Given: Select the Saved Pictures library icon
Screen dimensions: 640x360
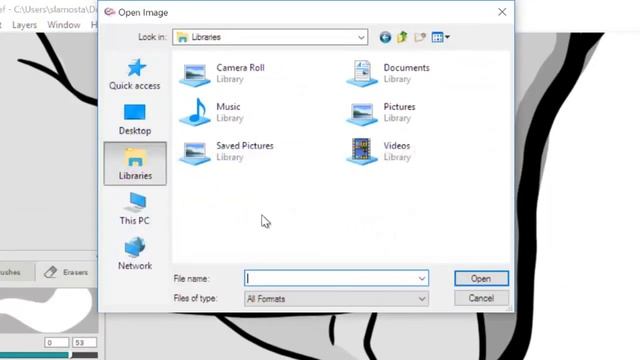Looking at the screenshot, I should coord(195,152).
